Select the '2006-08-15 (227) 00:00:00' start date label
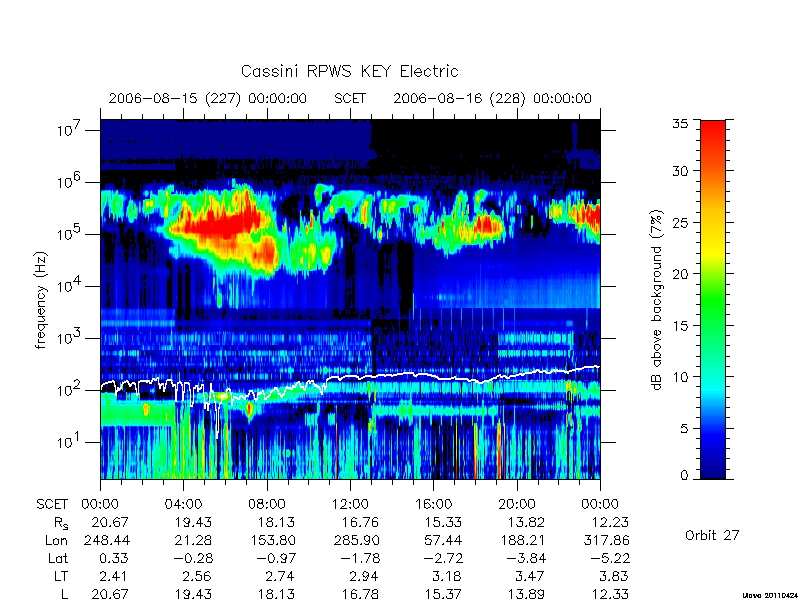The height and width of the screenshot is (600, 800). tap(208, 98)
